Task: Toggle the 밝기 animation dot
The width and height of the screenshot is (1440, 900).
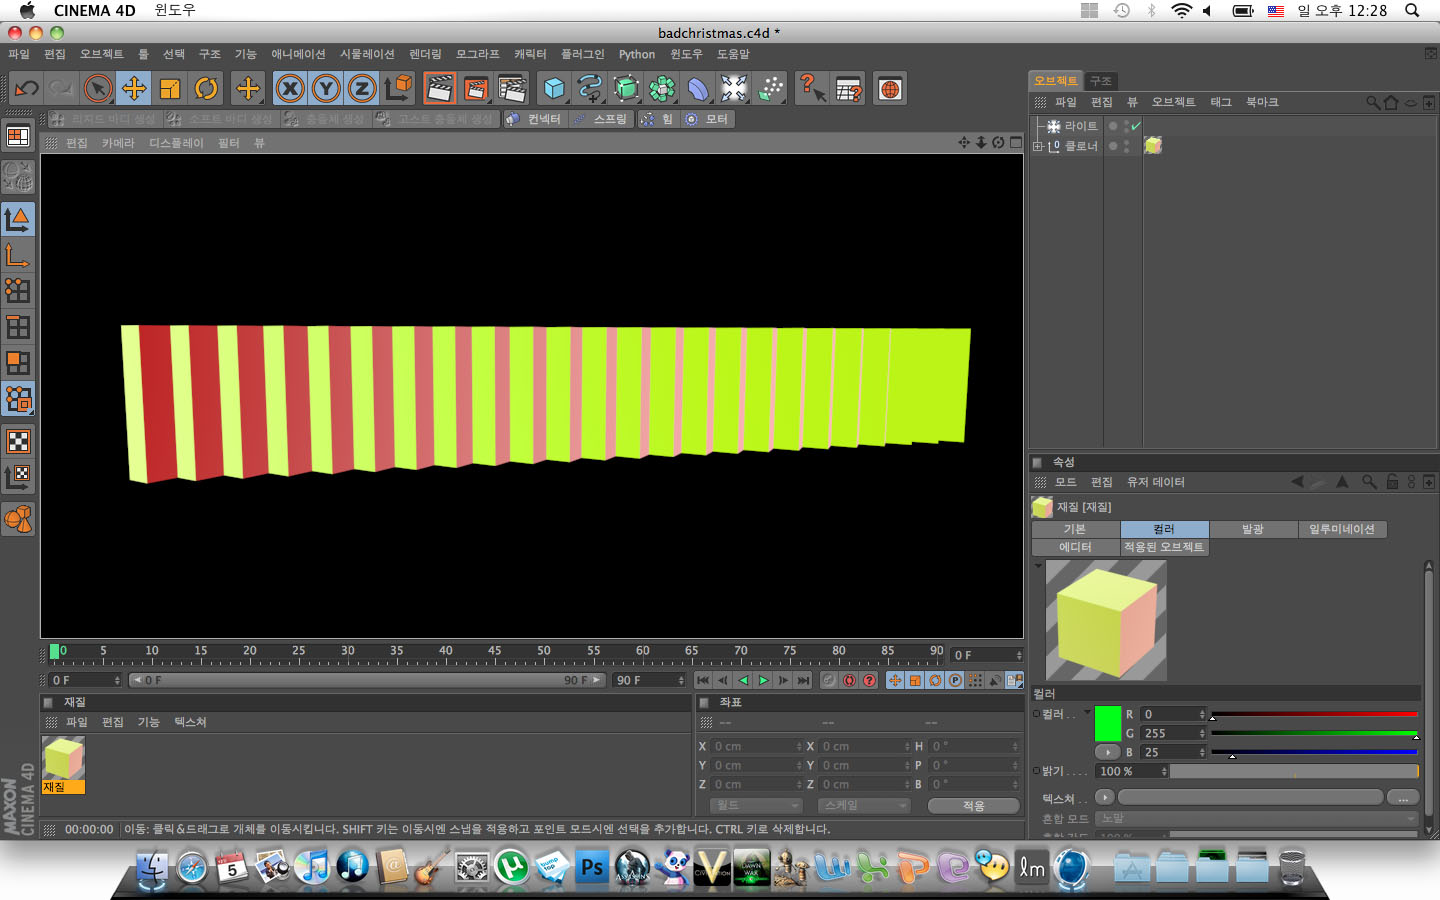Action: click(1036, 771)
